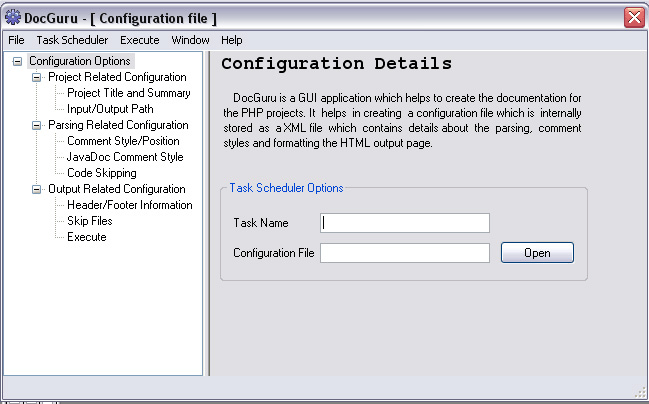
Task: Select JavaDoc Comment Style tree item
Action: pyautogui.click(x=125, y=157)
